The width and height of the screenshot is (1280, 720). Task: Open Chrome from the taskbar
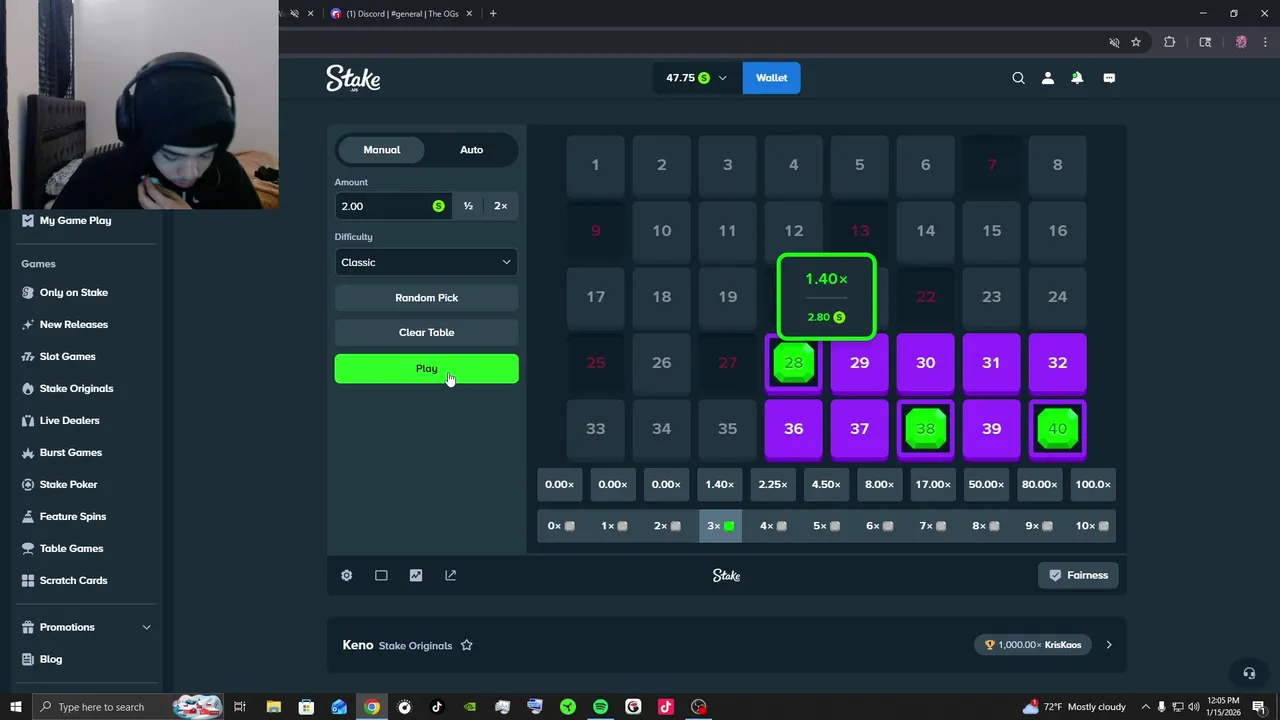[x=372, y=707]
